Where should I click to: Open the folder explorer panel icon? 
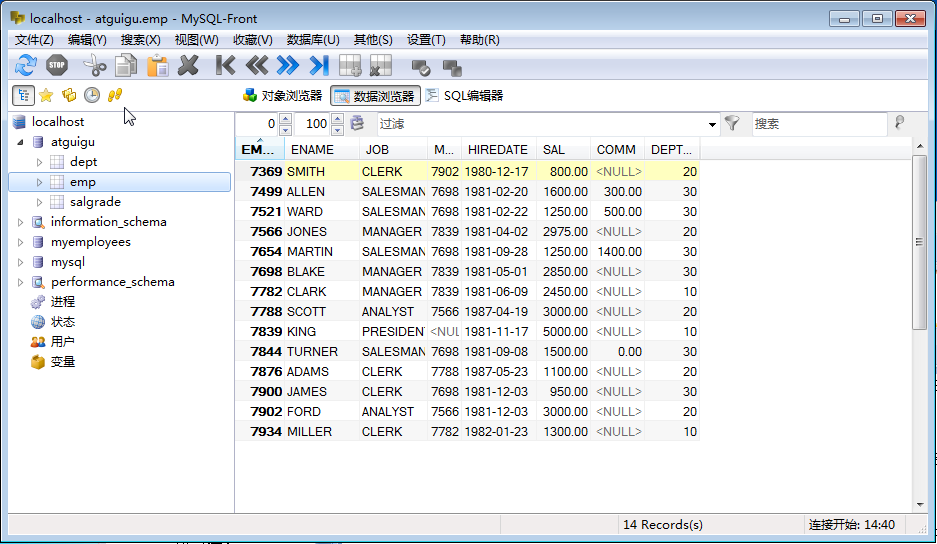69,95
